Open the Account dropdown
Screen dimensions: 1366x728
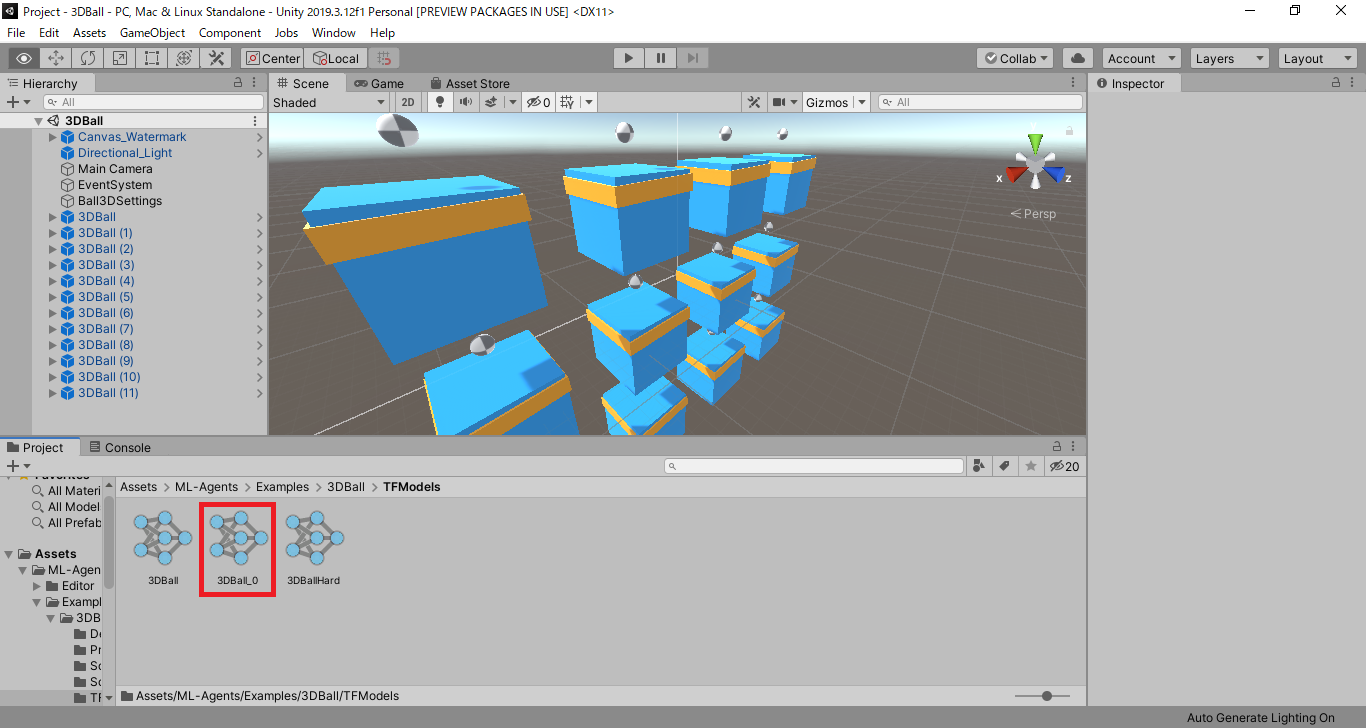click(1142, 58)
